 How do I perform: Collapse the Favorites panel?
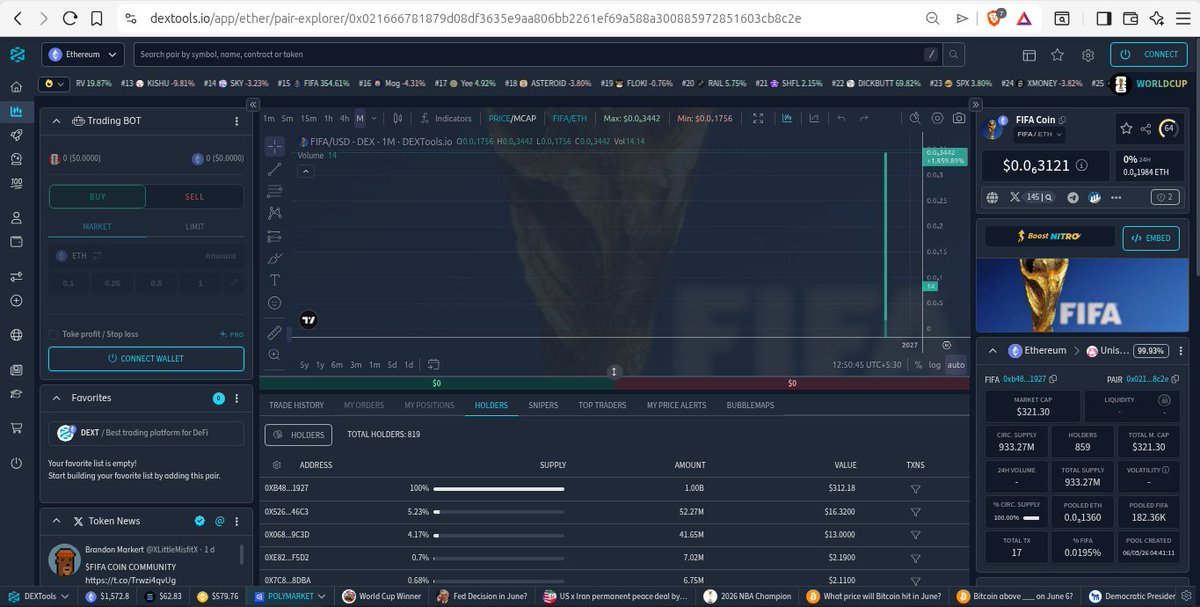56,398
